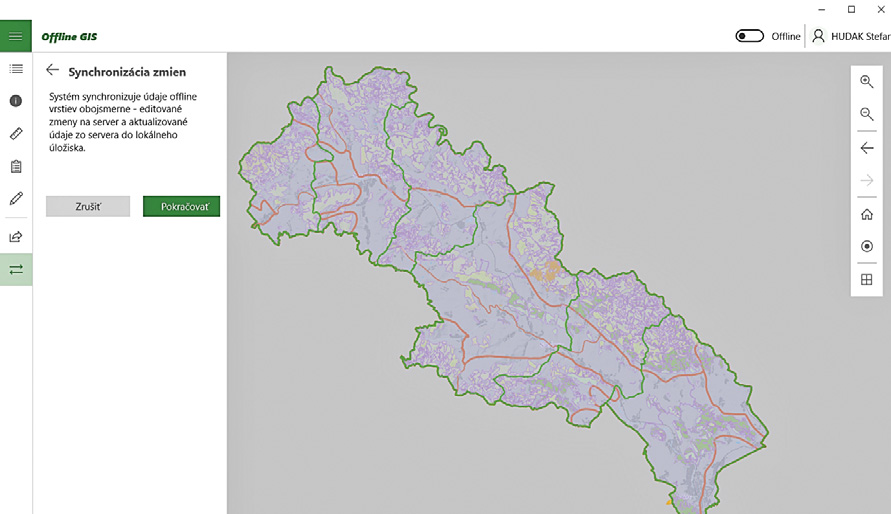Open the share/export panel
Screen dimensions: 891x514
coord(16,237)
